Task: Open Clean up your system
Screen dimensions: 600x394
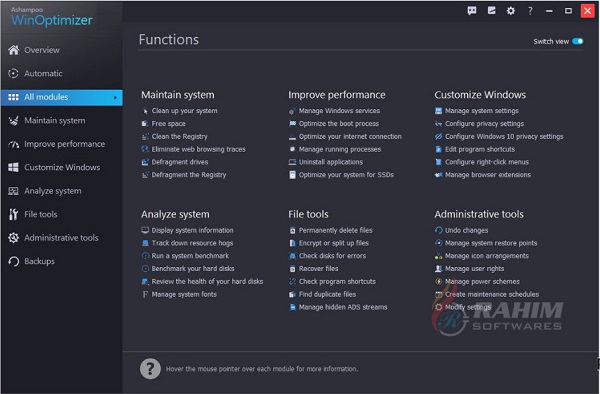Action: [x=184, y=111]
